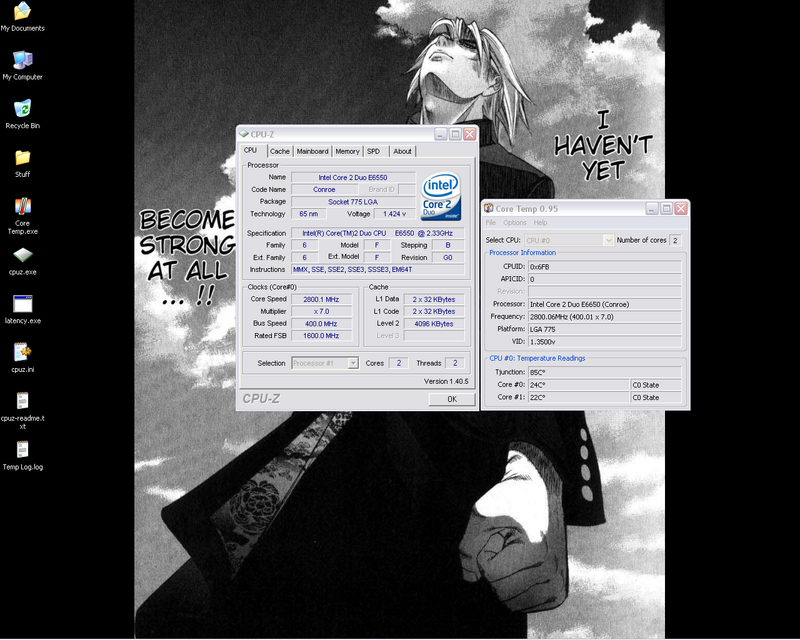800x640 pixels.
Task: Click the Tjunction field showing 85C°
Action: coord(605,373)
